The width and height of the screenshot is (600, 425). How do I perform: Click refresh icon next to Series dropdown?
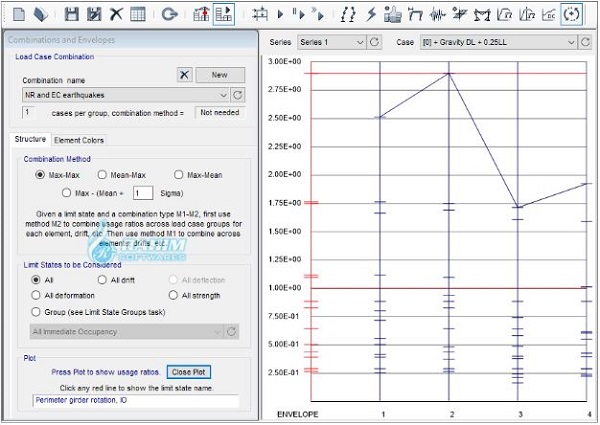pos(375,43)
